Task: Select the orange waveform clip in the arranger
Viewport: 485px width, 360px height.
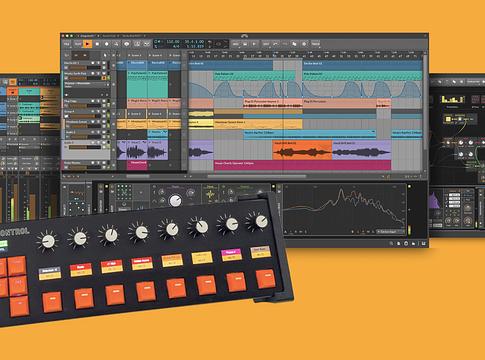Action: pyautogui.click(x=302, y=150)
